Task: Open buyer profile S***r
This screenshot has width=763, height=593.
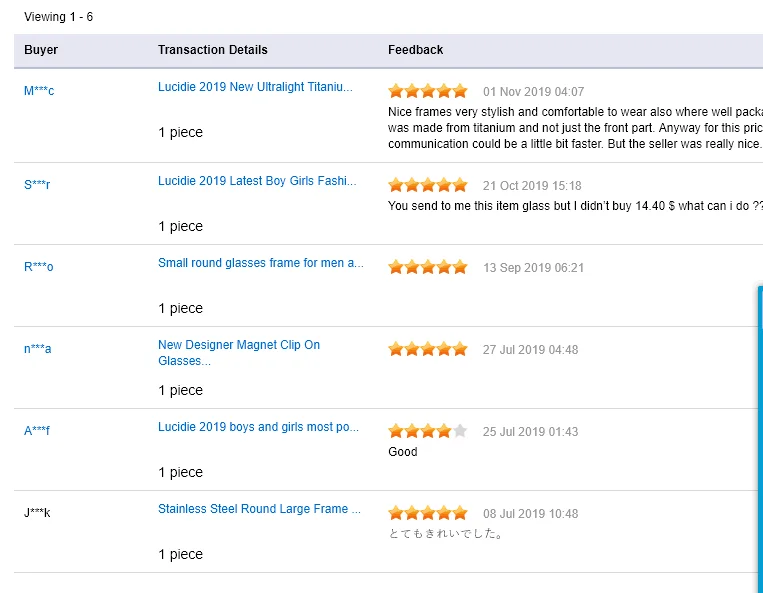Action: pos(37,184)
